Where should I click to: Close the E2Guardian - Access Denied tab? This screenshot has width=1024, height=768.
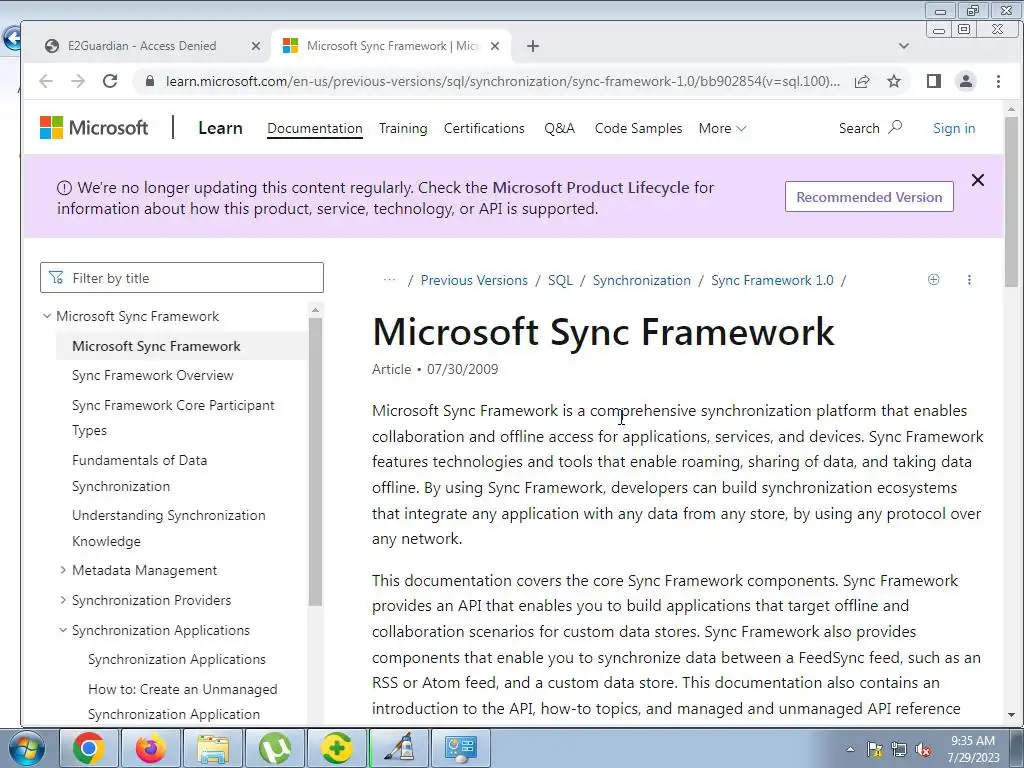(256, 46)
